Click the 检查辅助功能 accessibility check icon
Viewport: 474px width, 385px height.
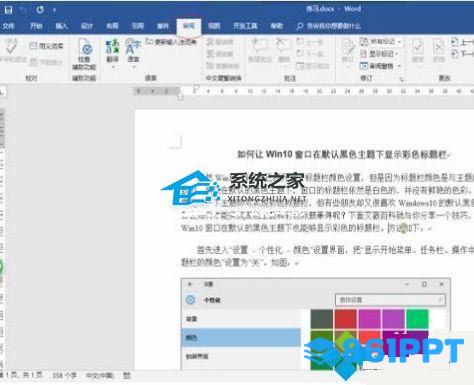coord(84,54)
